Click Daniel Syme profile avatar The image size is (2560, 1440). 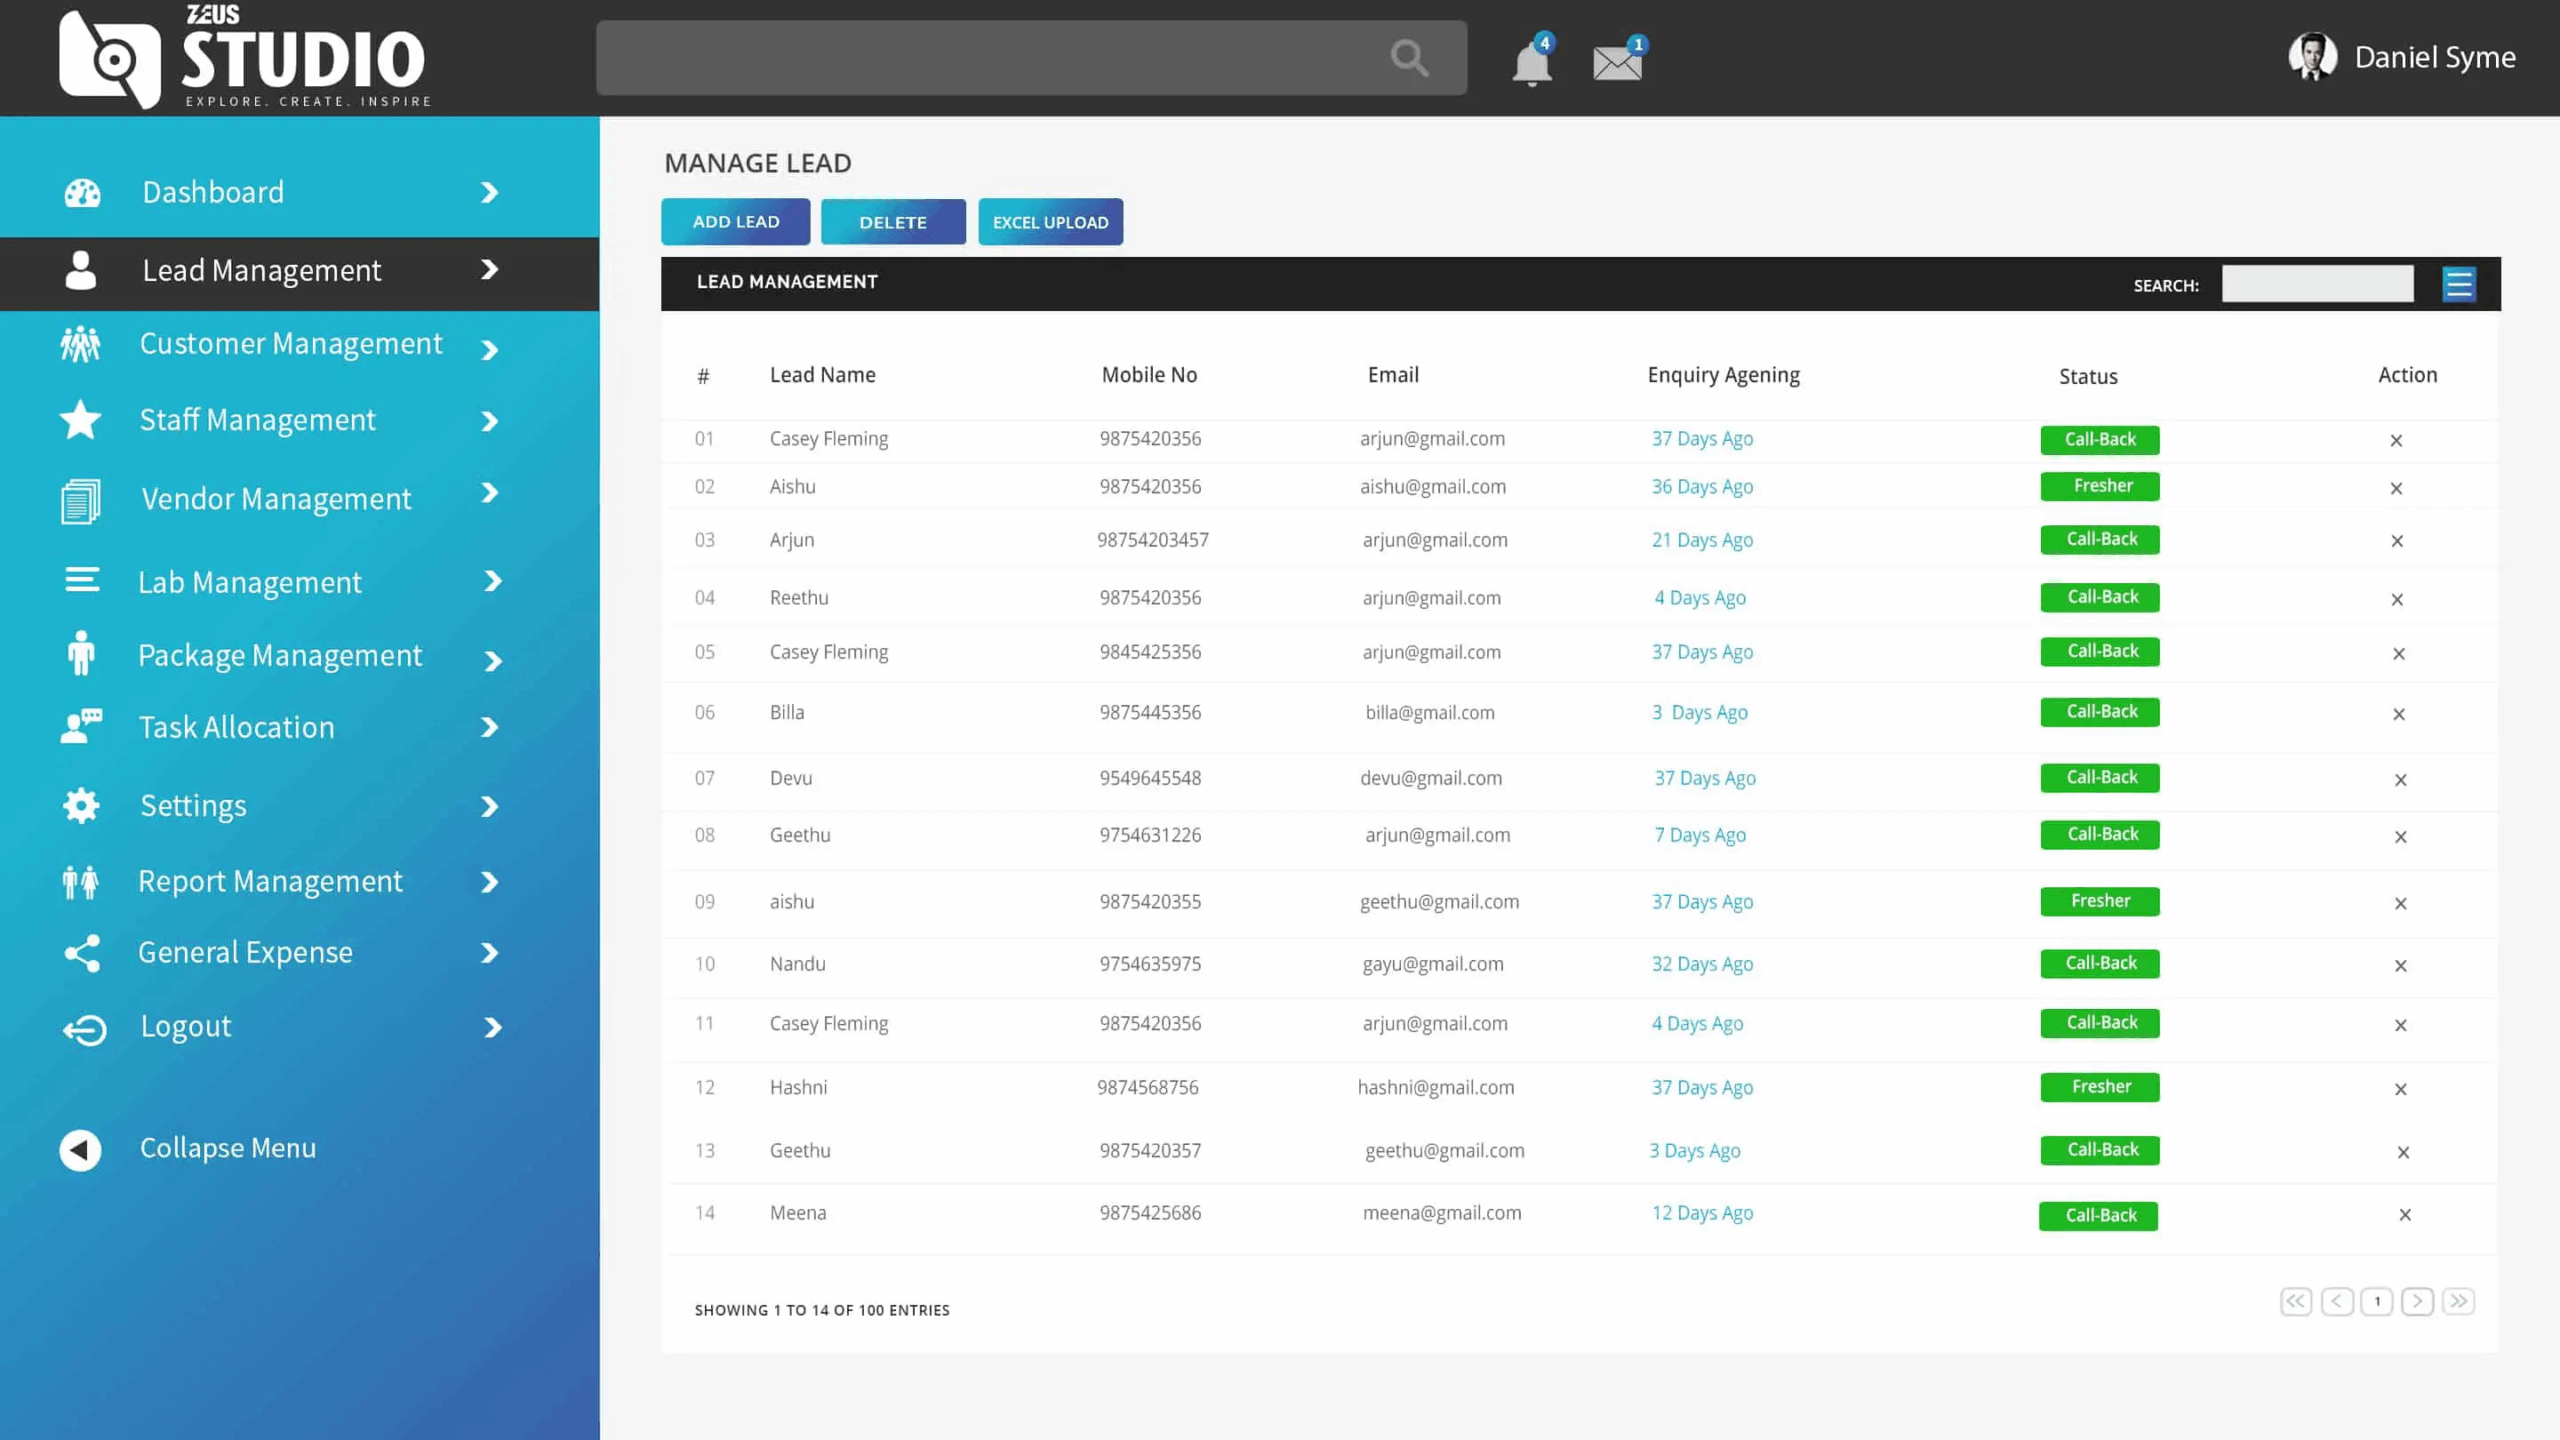click(2312, 57)
